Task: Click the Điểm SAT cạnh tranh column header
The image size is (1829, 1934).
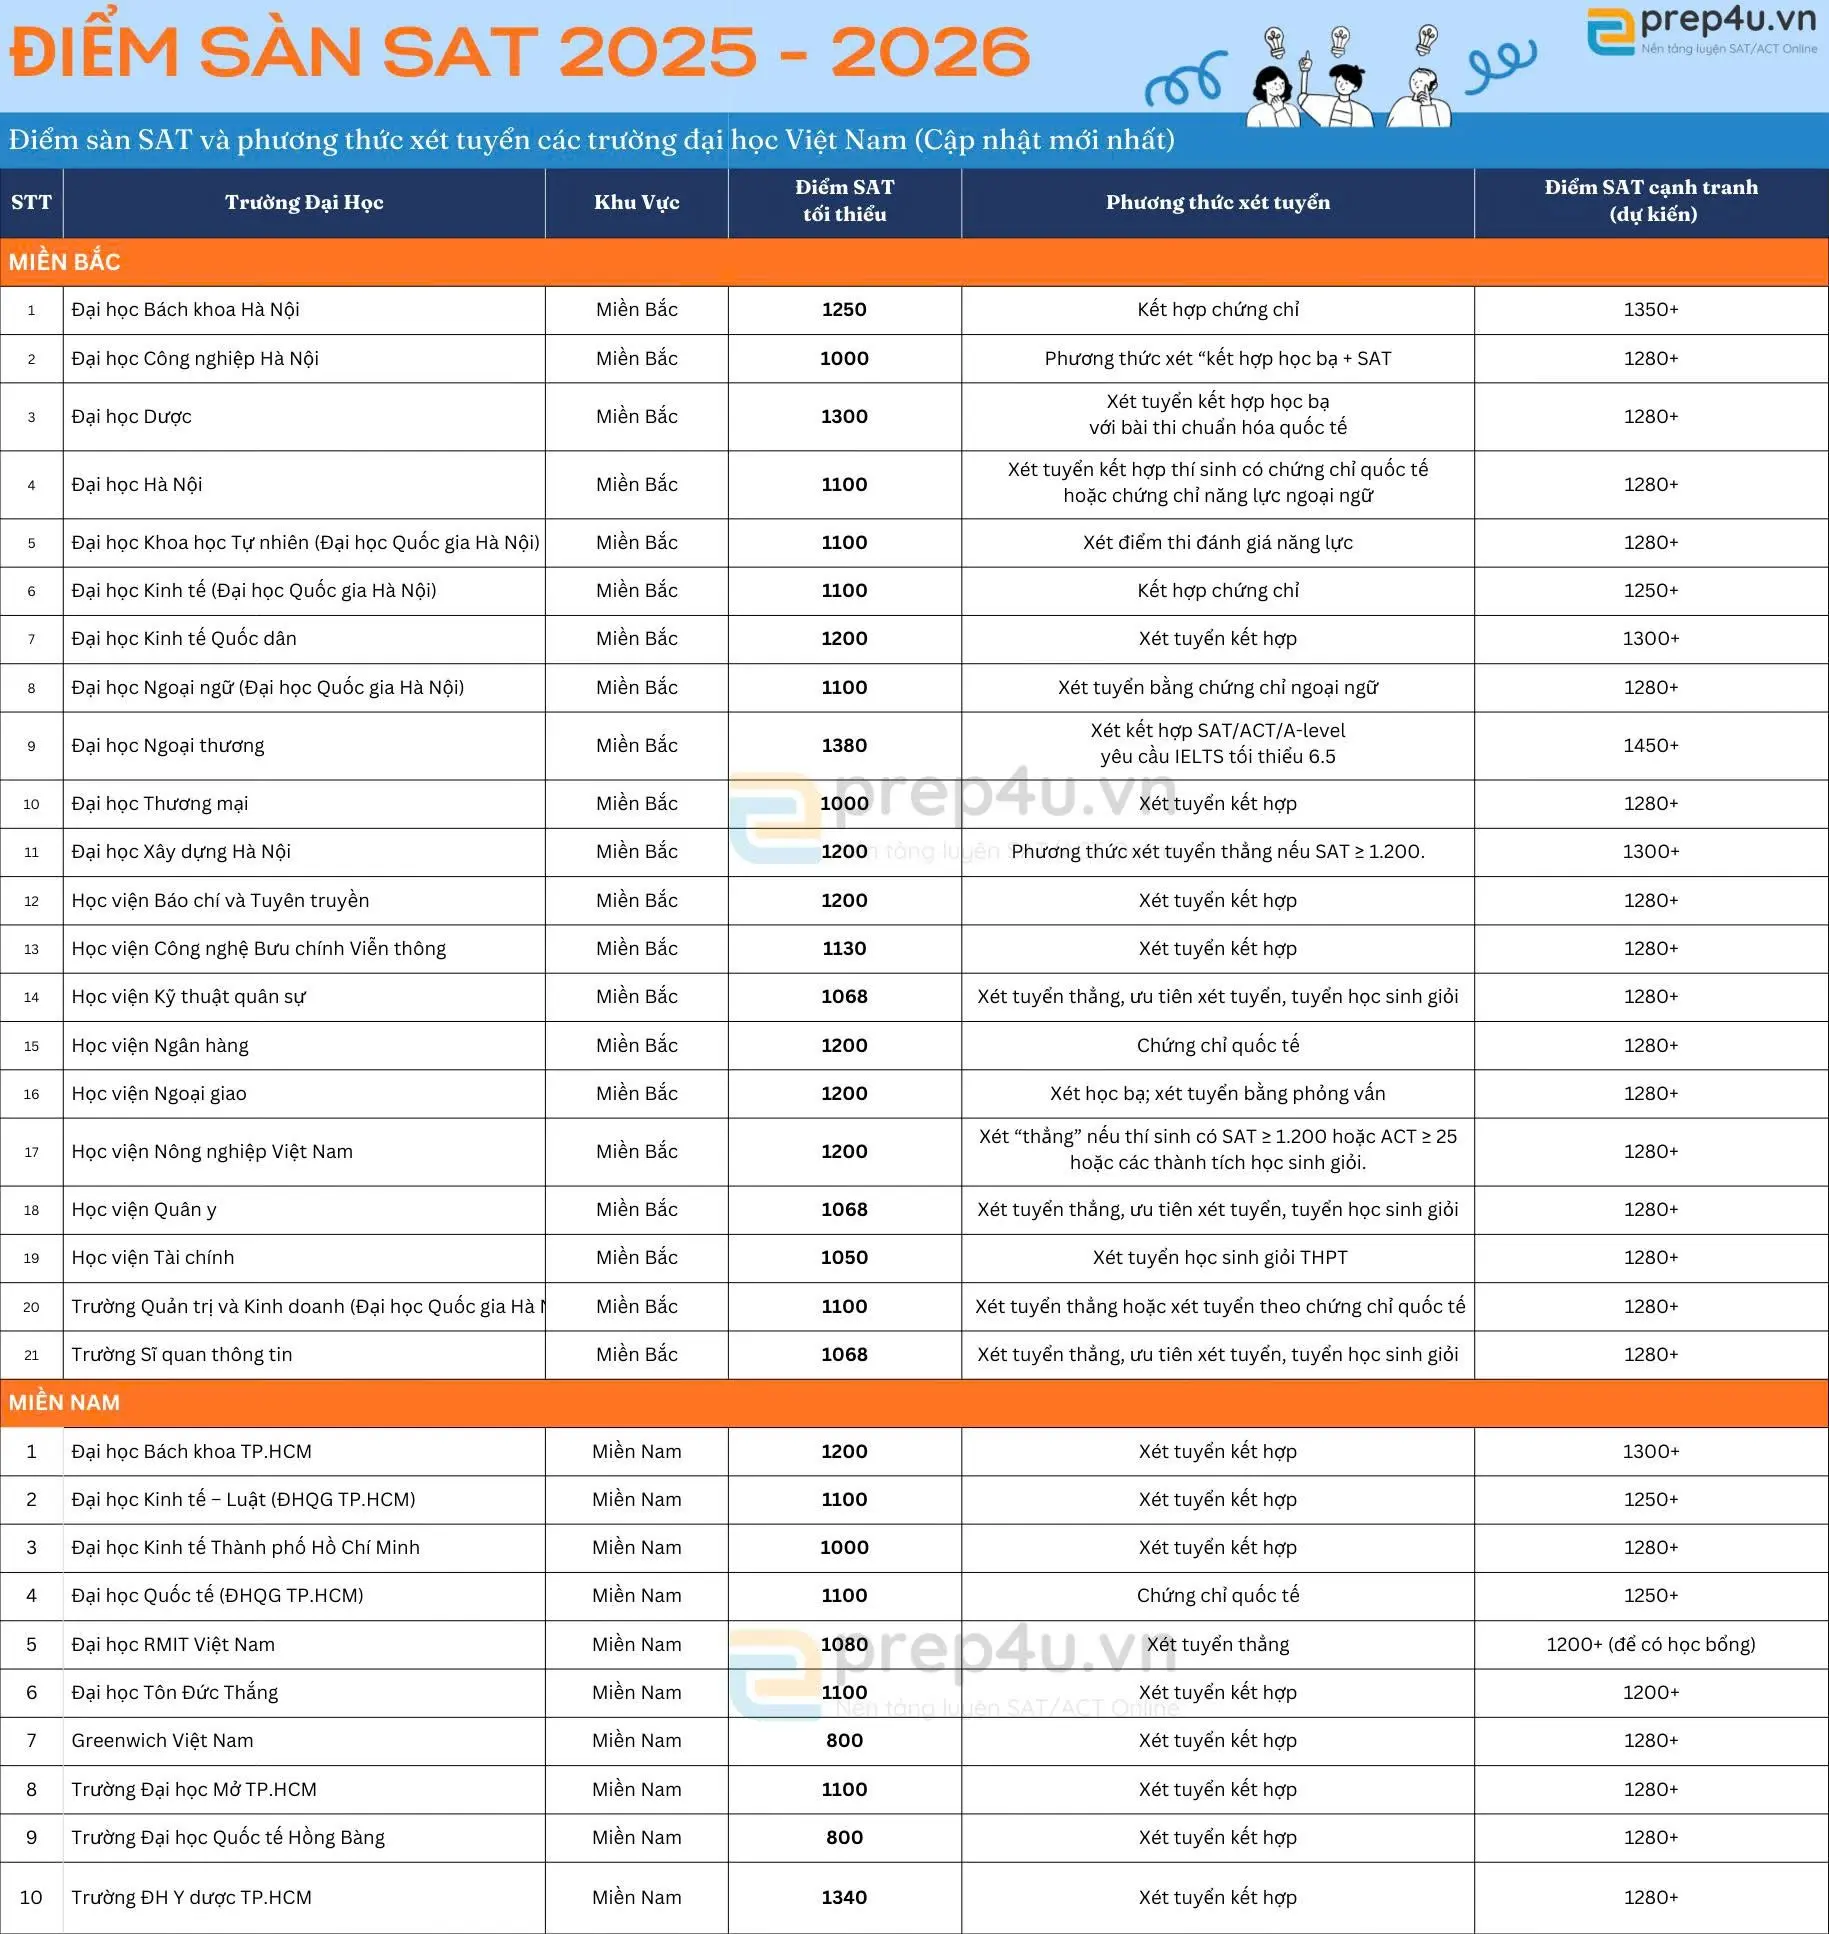Action: click(1650, 201)
